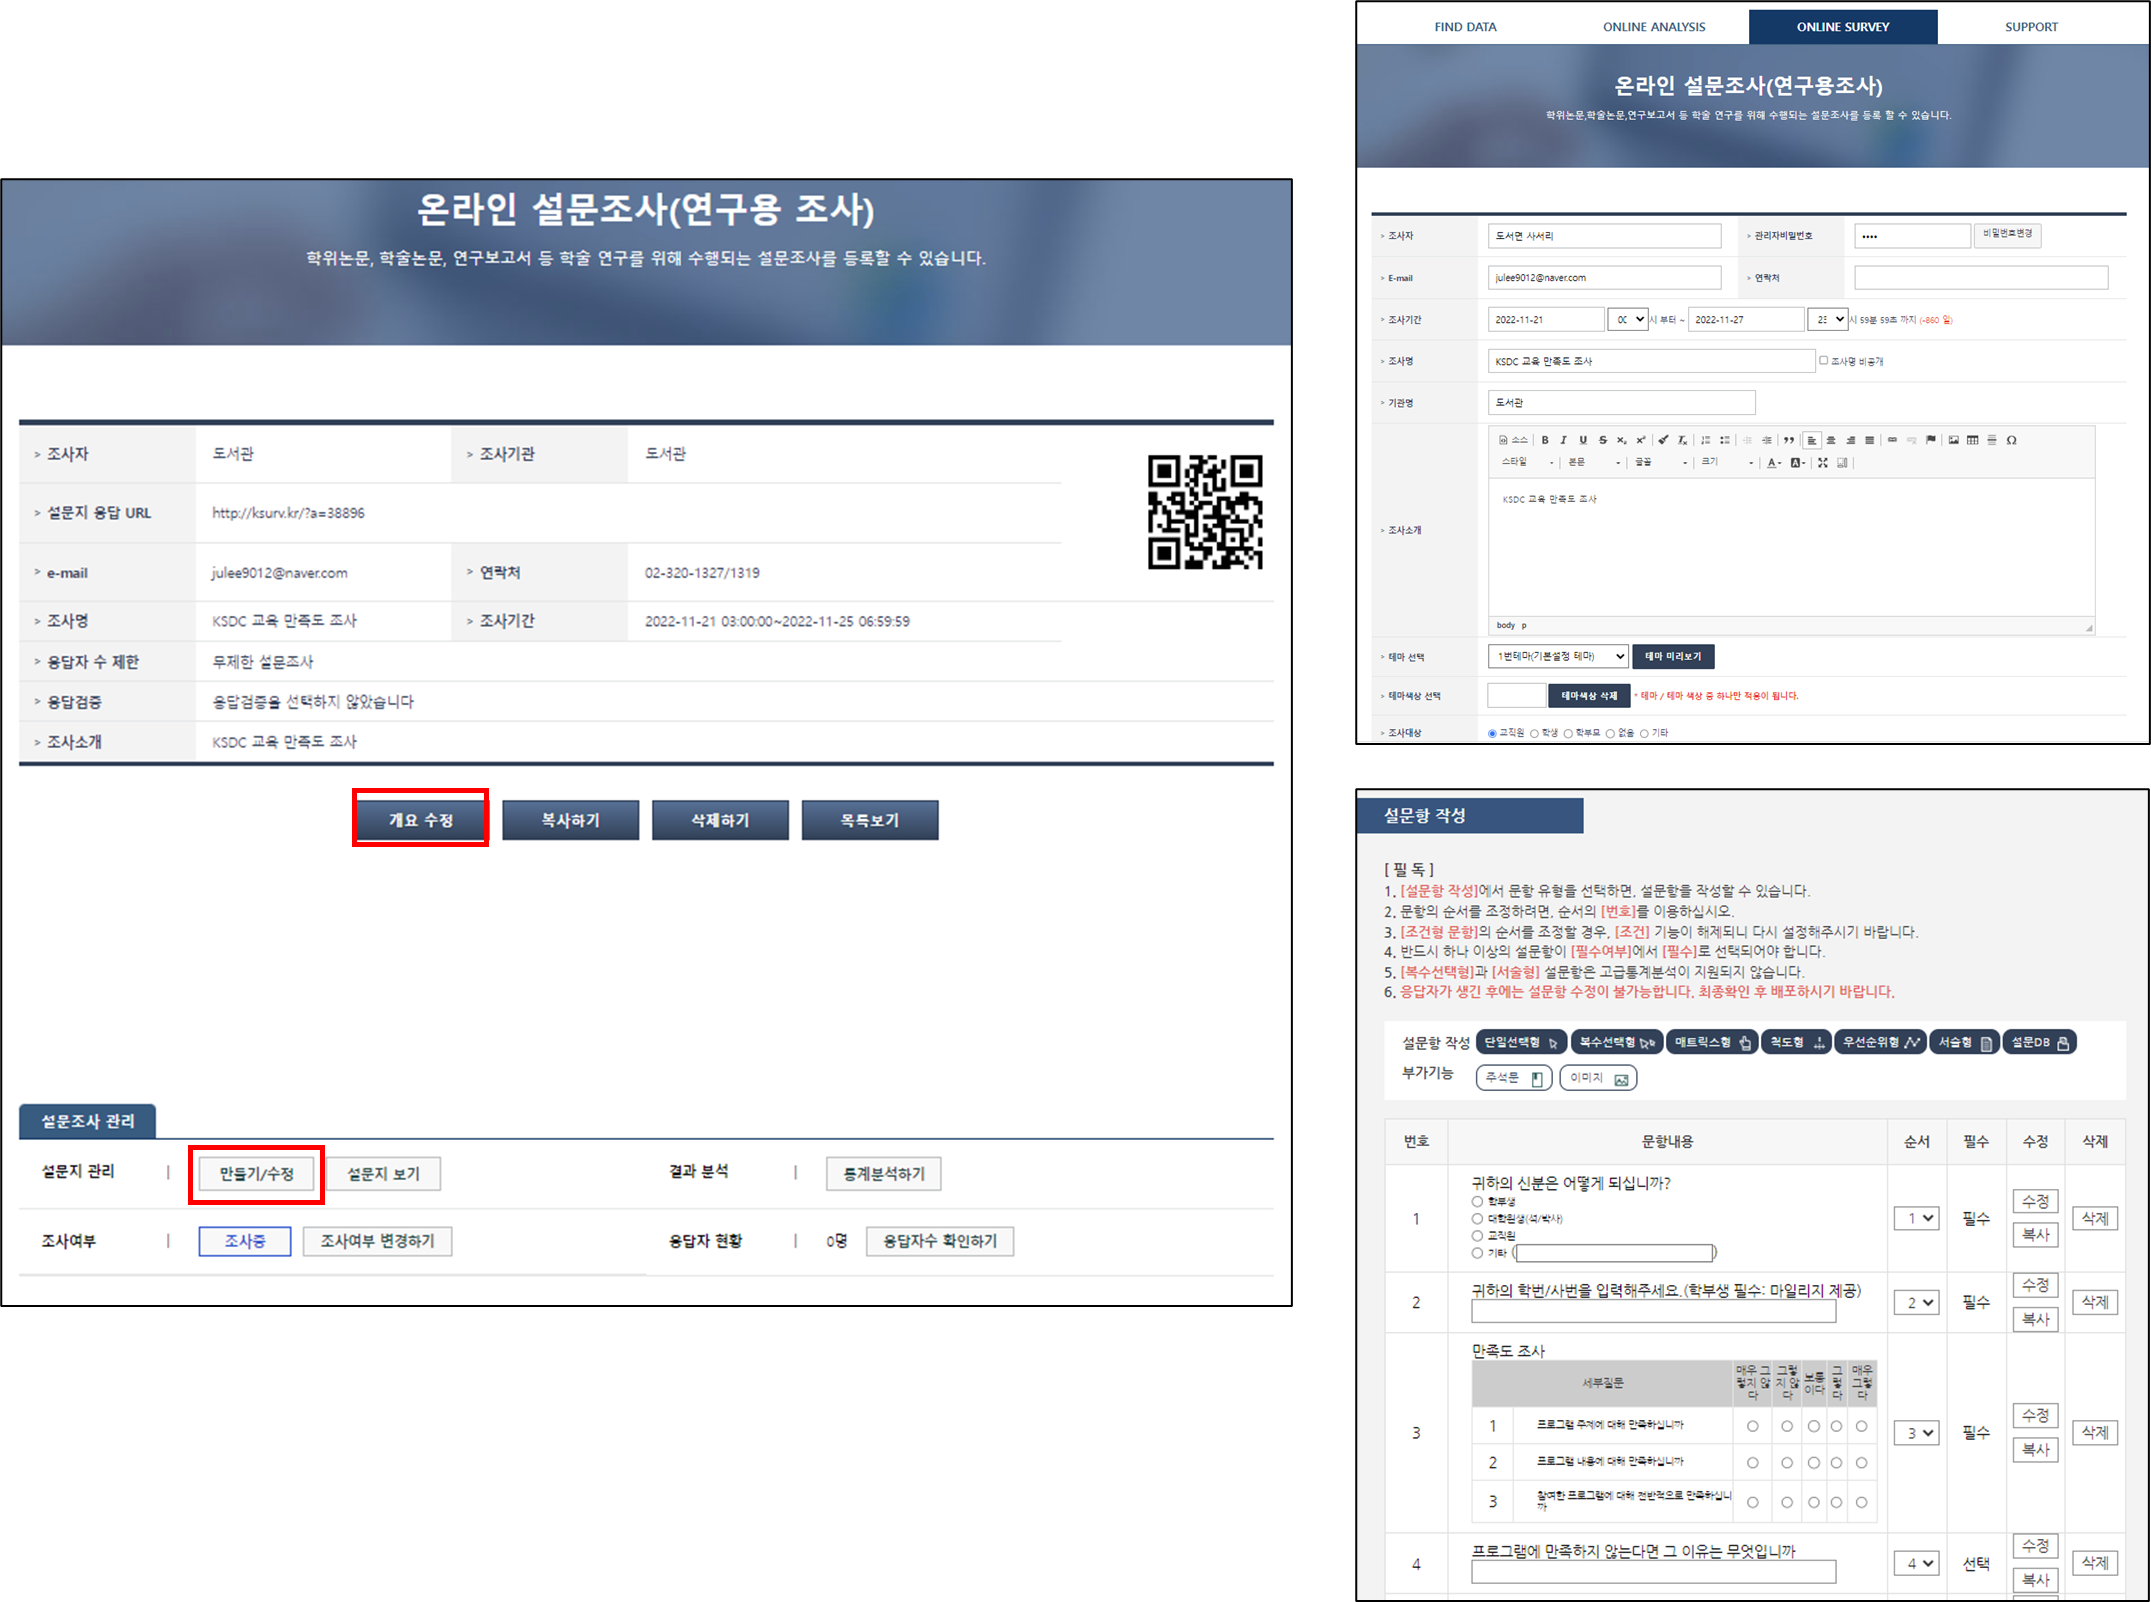Screen dimensions: 2151x1602
Task: Insert an image using the editor toolbar
Action: click(1953, 440)
